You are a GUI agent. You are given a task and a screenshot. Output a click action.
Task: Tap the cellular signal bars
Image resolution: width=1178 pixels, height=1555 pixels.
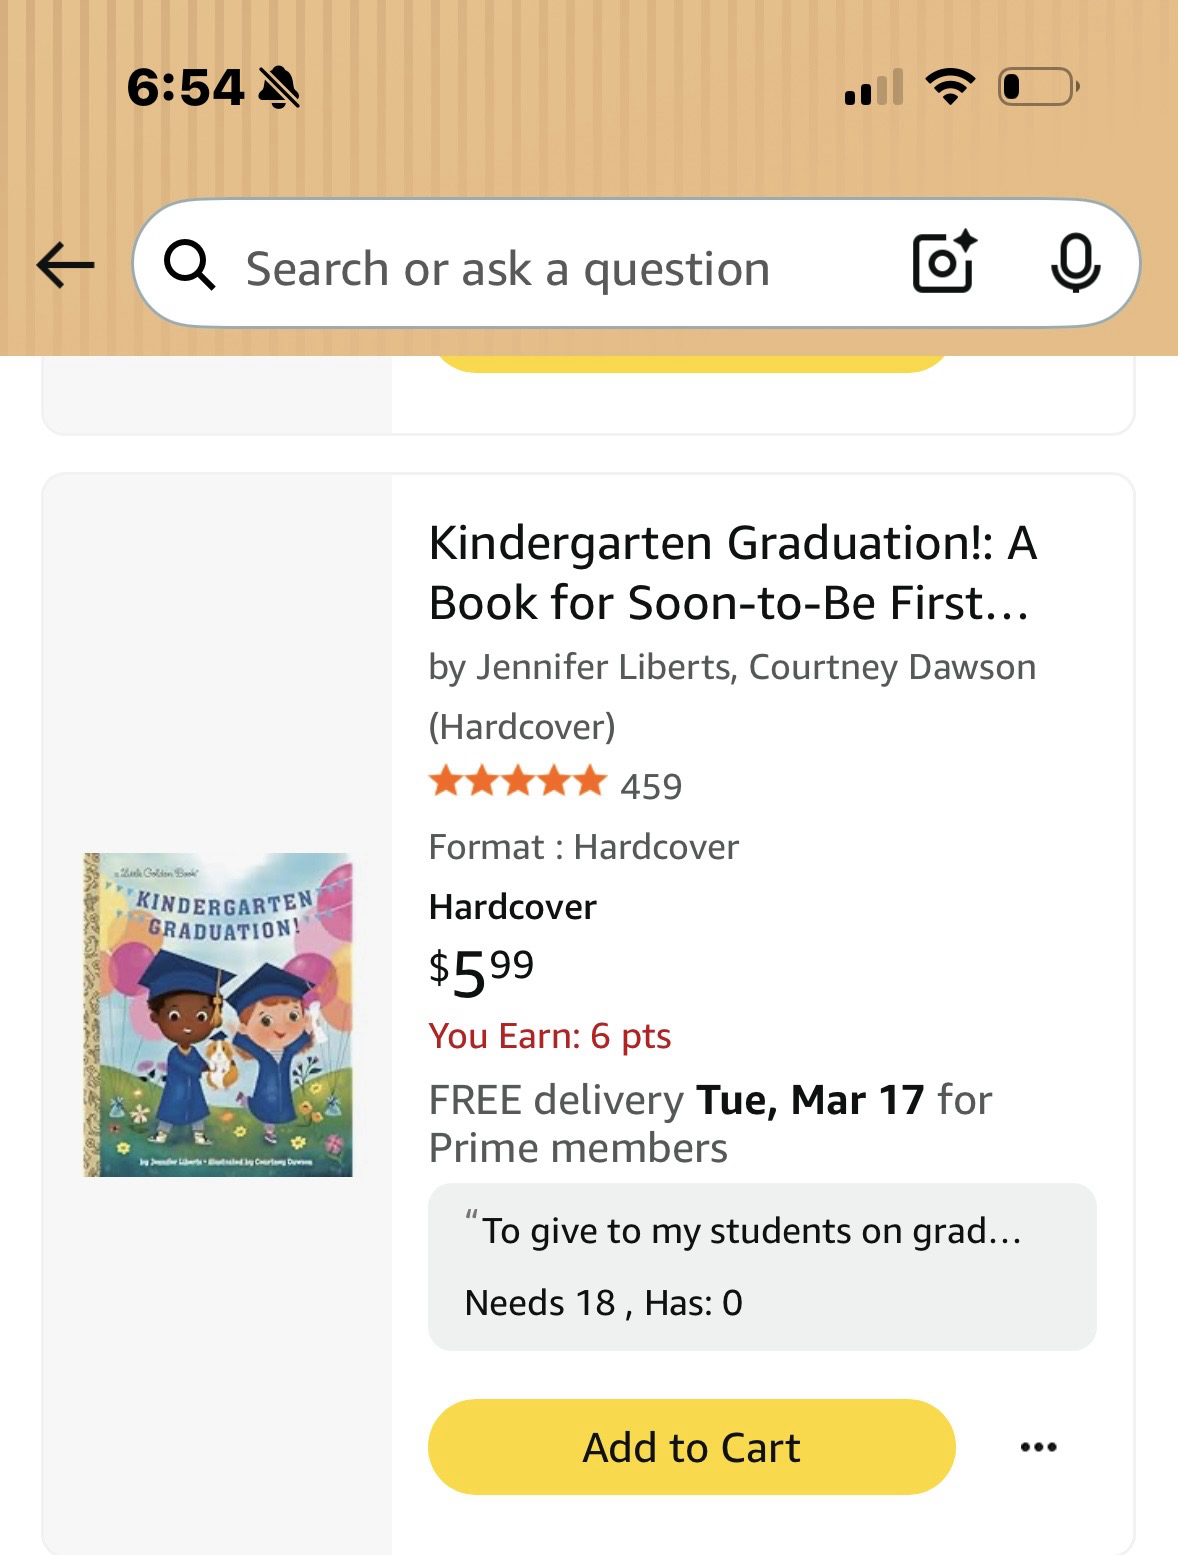click(873, 88)
